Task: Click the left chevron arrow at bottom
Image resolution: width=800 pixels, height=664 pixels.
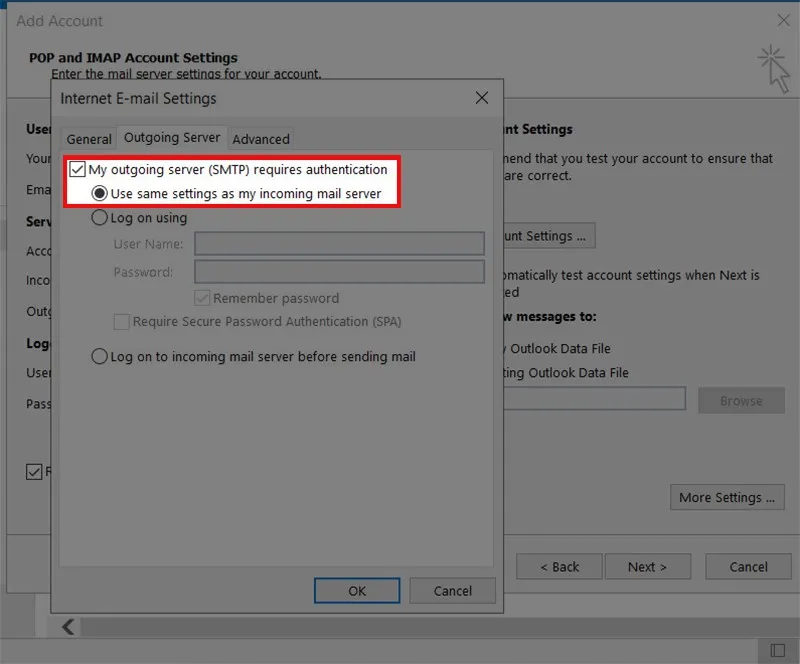Action: point(67,626)
